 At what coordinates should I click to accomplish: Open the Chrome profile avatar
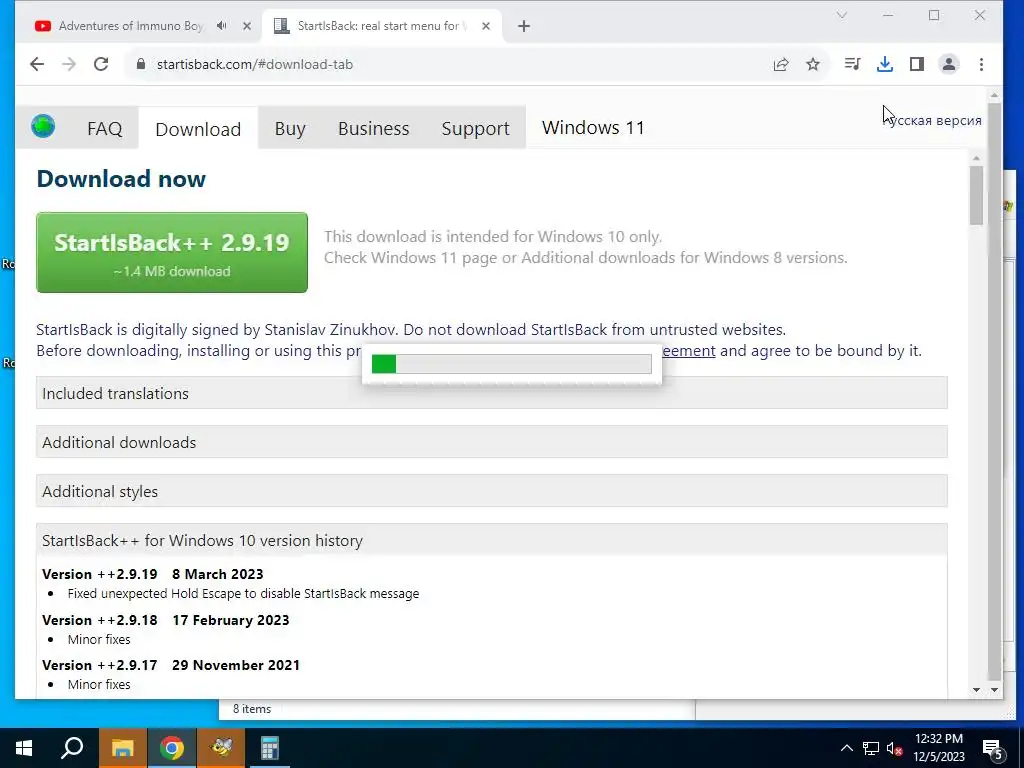[x=949, y=64]
